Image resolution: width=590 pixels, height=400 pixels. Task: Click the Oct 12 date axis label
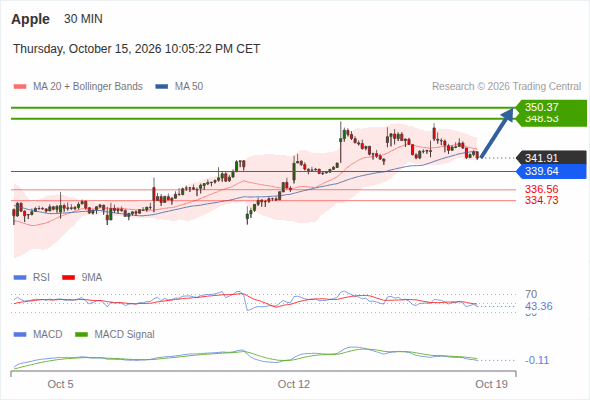[294, 384]
